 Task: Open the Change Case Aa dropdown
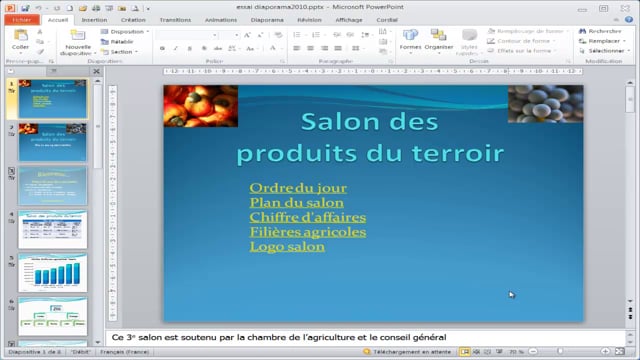click(x=251, y=49)
